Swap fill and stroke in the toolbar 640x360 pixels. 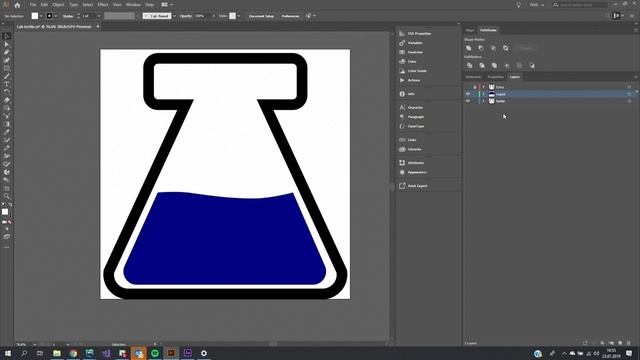point(10,205)
